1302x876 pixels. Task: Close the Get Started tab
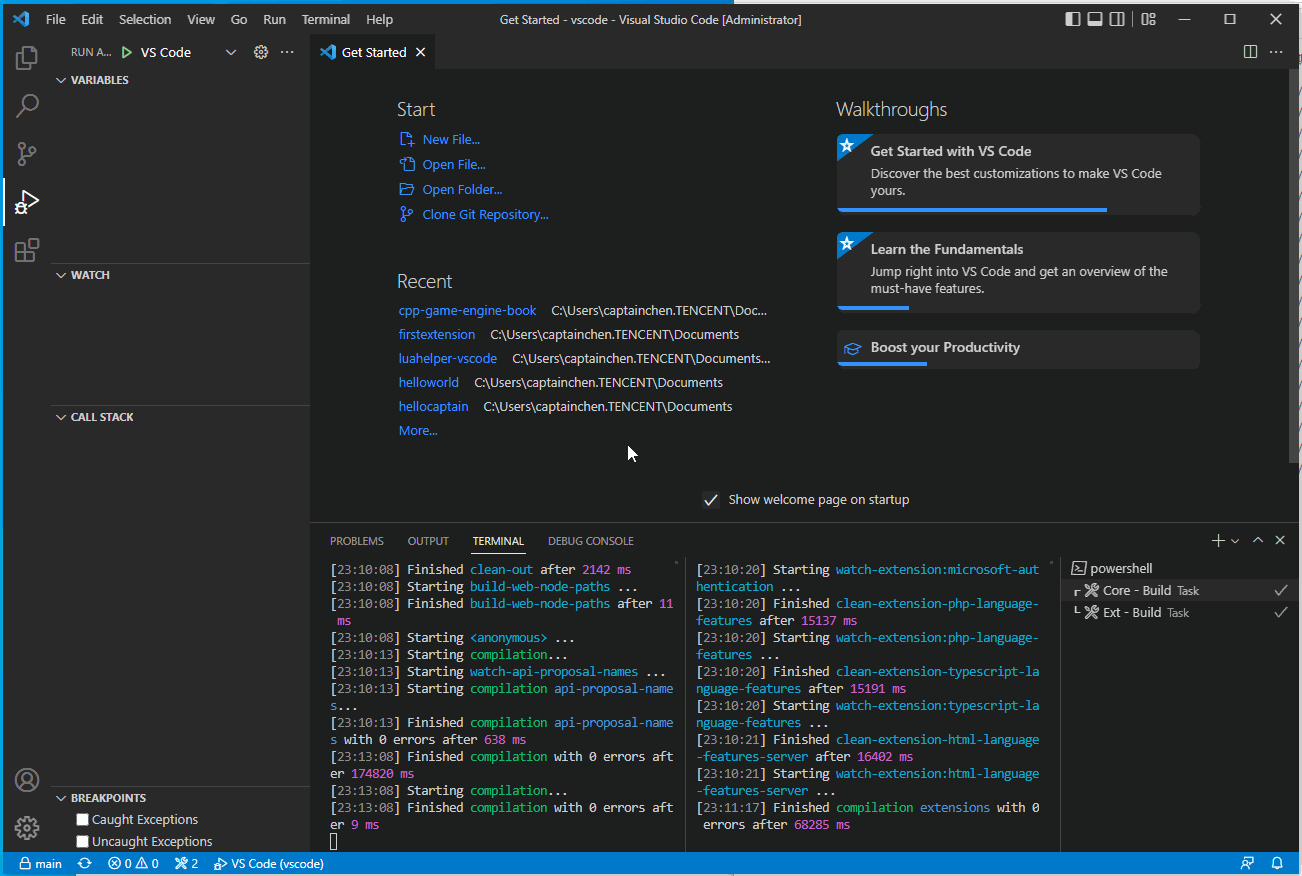(x=421, y=52)
